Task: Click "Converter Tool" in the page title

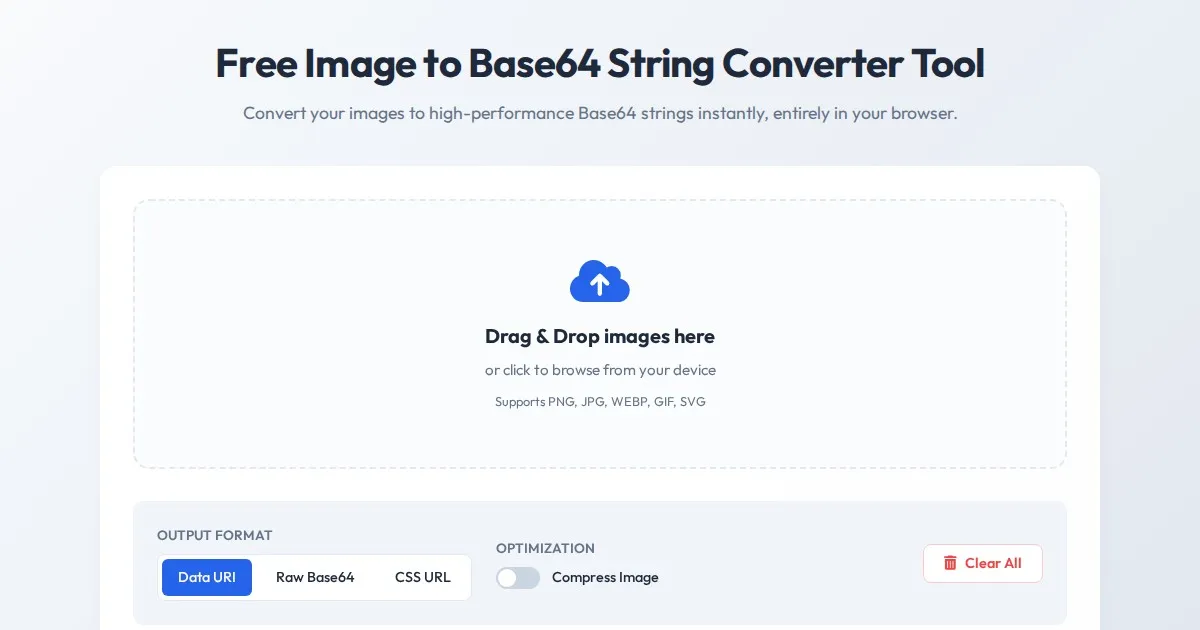Action: (853, 64)
